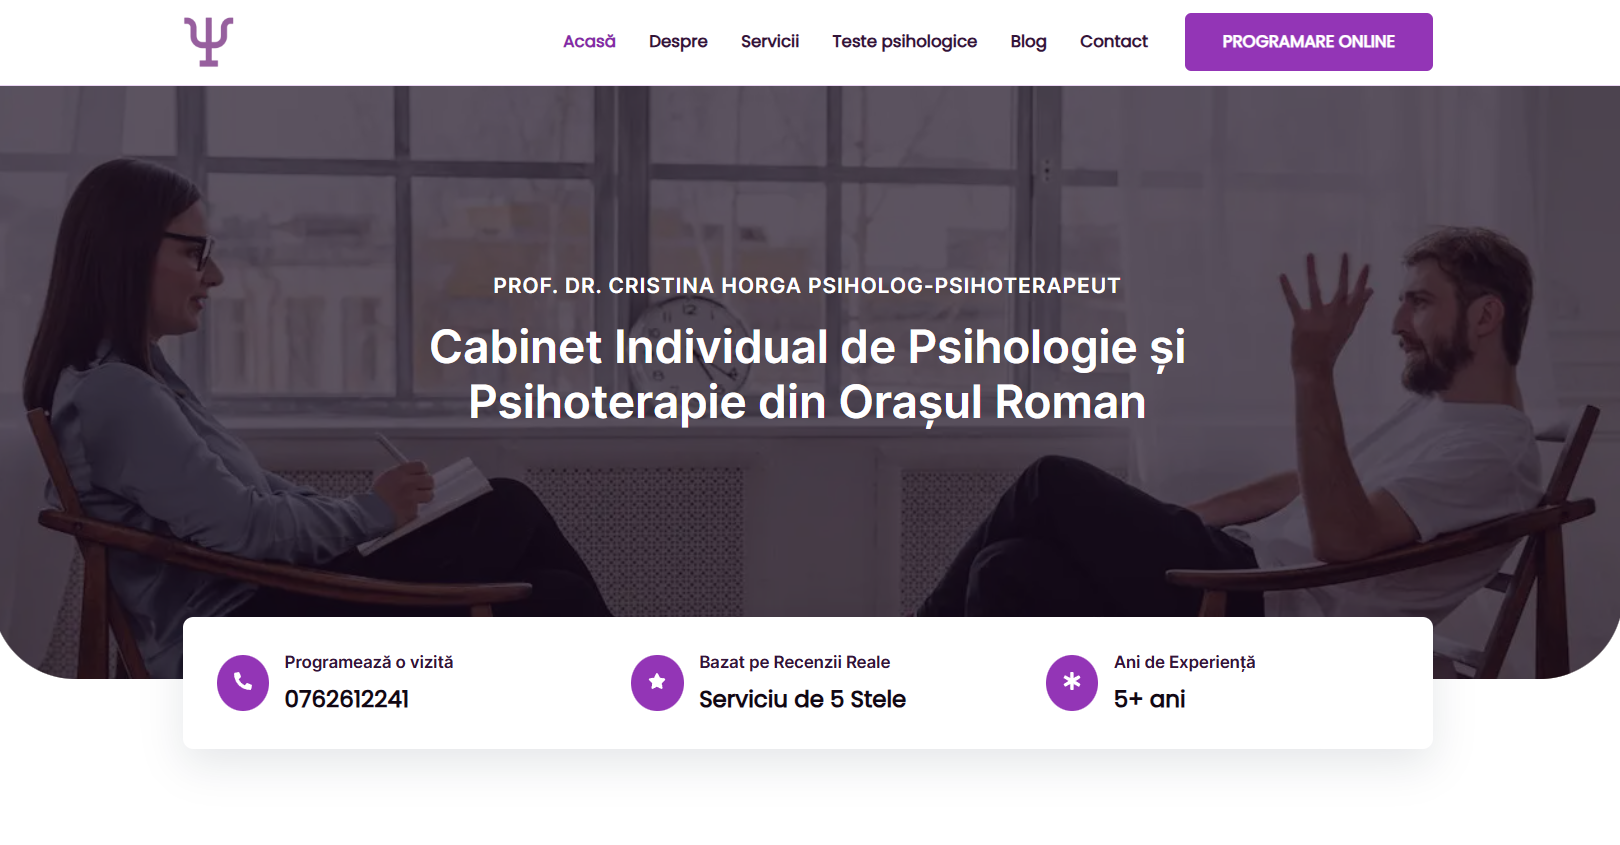Select the "Serviciu de 5 Stele" heading
This screenshot has width=1620, height=845.
[x=802, y=699]
